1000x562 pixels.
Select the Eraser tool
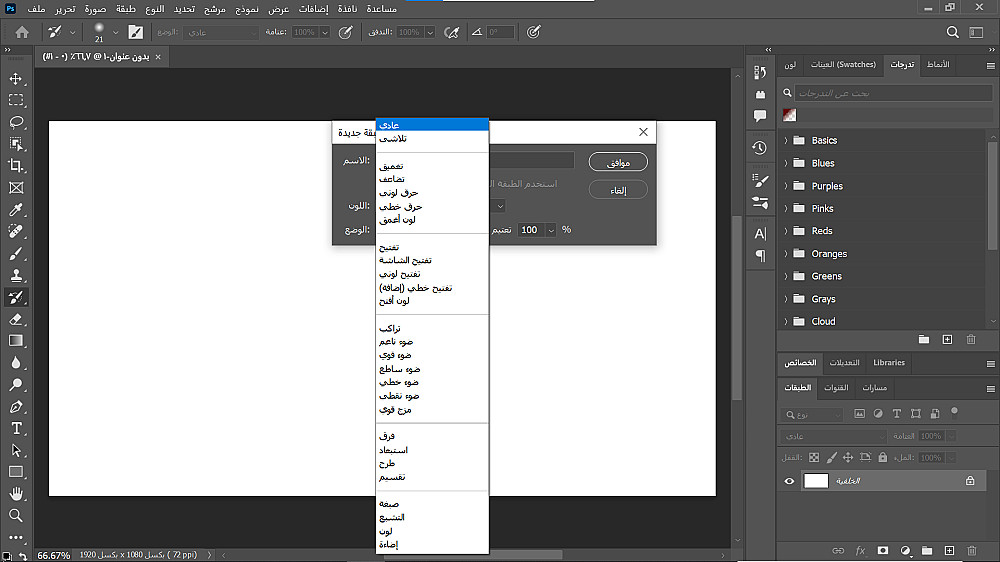coord(16,319)
